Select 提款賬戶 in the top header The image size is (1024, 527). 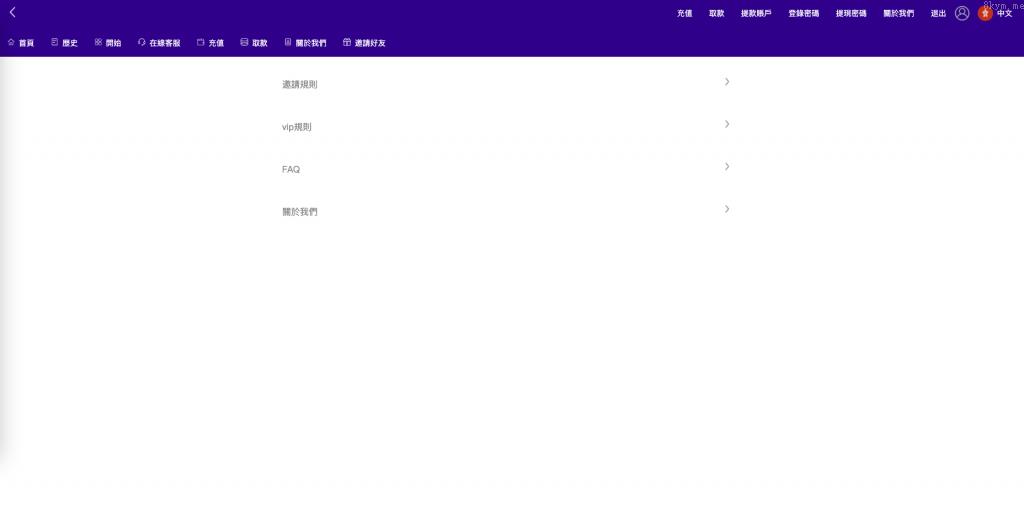click(756, 14)
